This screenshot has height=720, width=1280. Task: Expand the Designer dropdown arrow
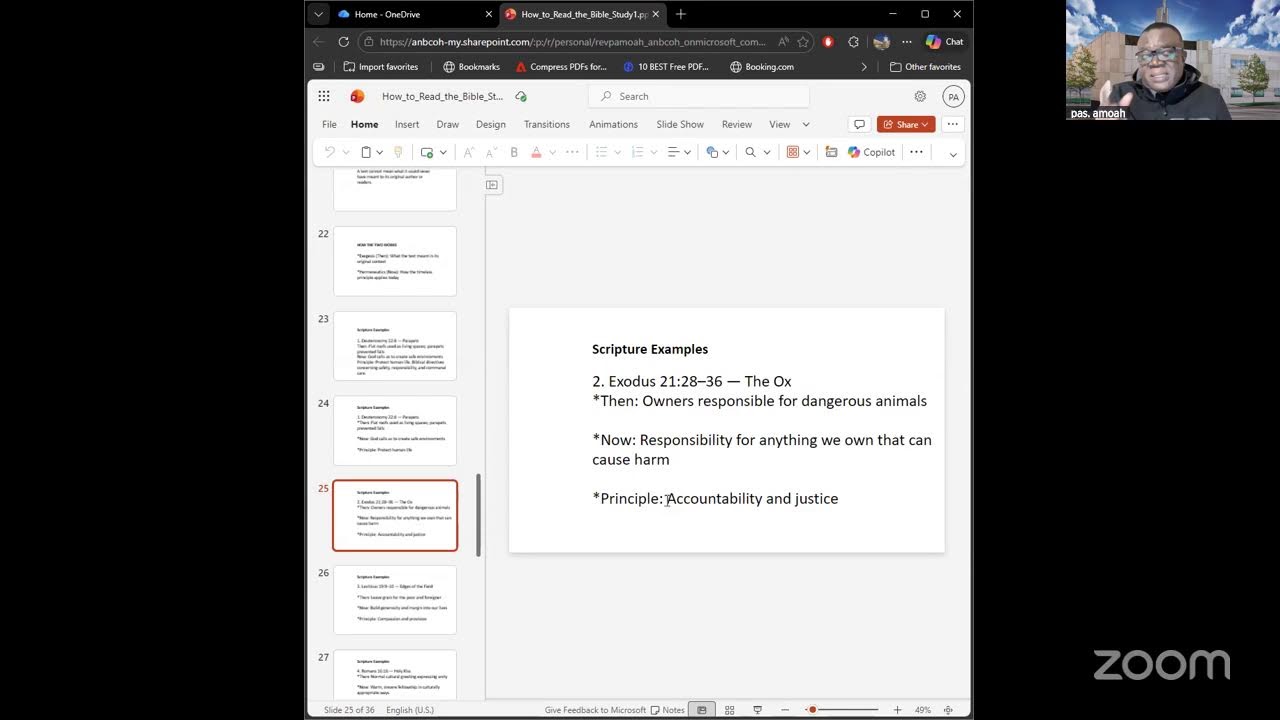[806, 153]
